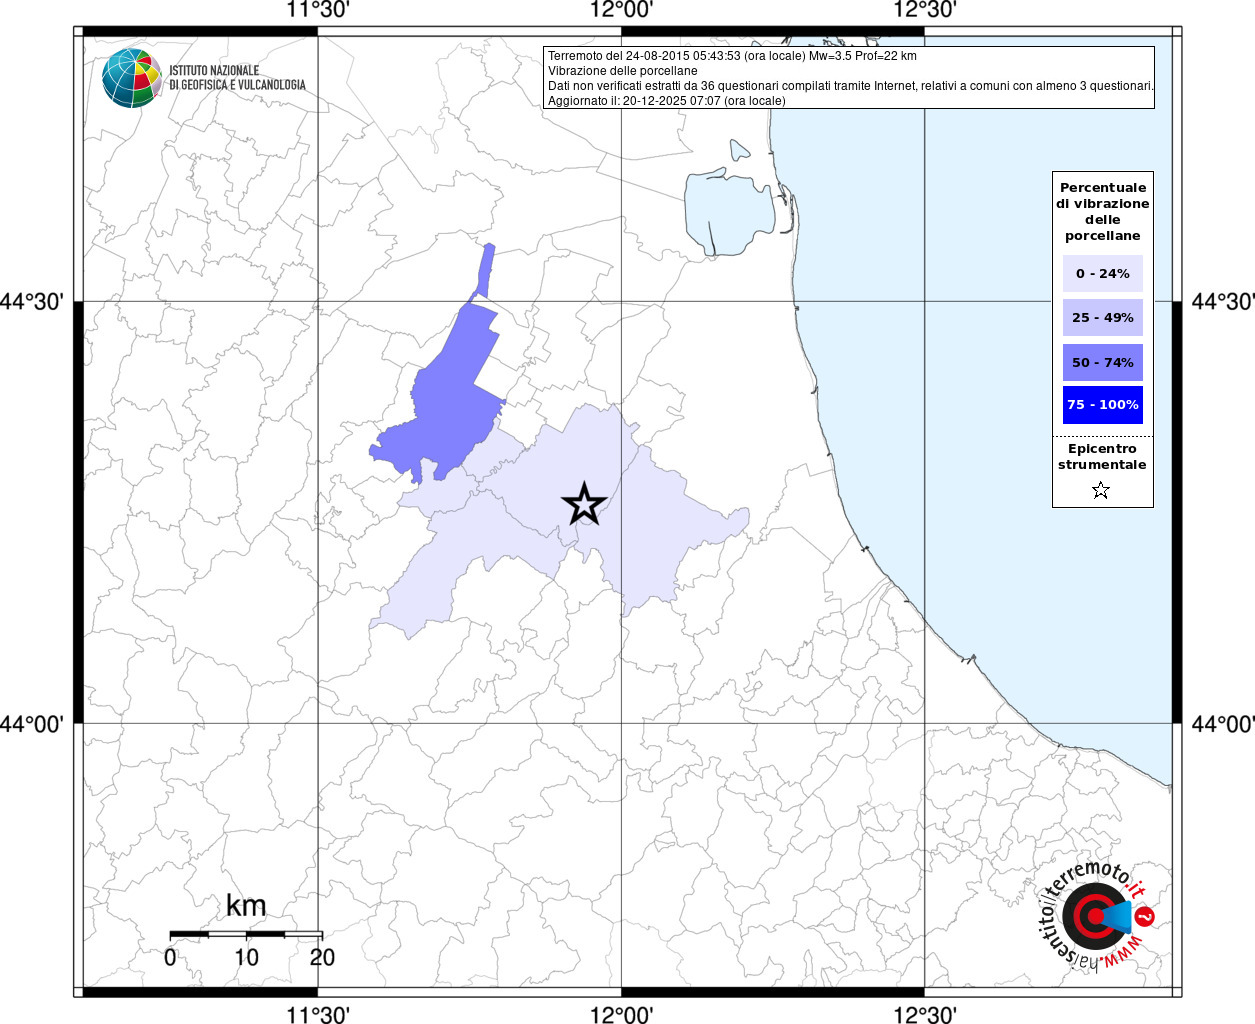Image resolution: width=1255 pixels, height=1024 pixels.
Task: Click the 0 - 24% legend swatch
Action: point(1103,273)
